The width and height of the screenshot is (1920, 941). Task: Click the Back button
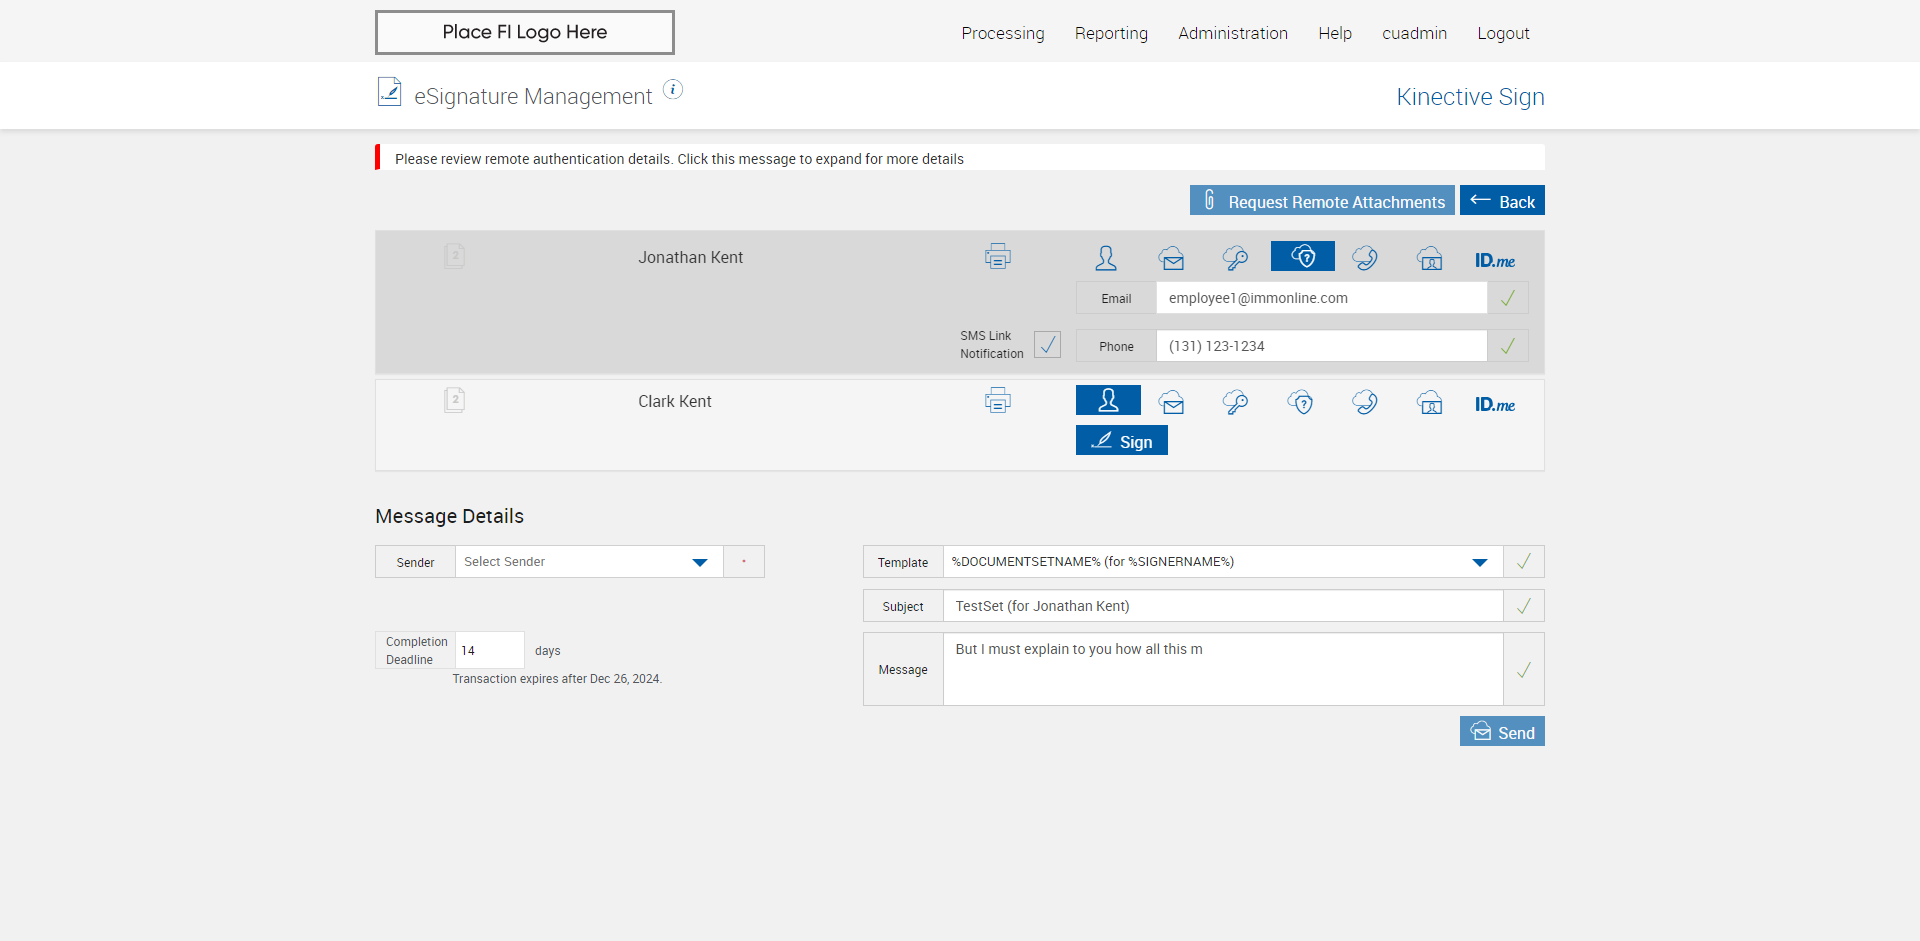pos(1502,200)
